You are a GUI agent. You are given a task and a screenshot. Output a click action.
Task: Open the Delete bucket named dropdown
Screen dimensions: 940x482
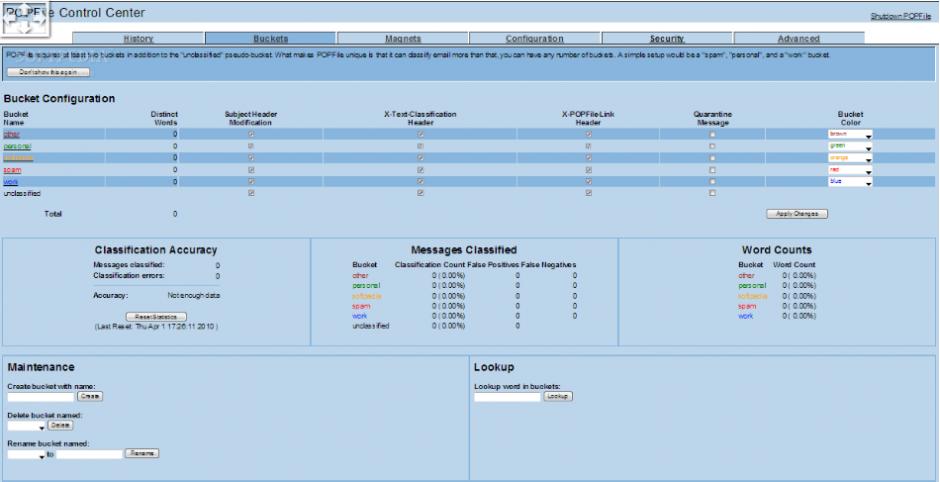click(x=26, y=426)
